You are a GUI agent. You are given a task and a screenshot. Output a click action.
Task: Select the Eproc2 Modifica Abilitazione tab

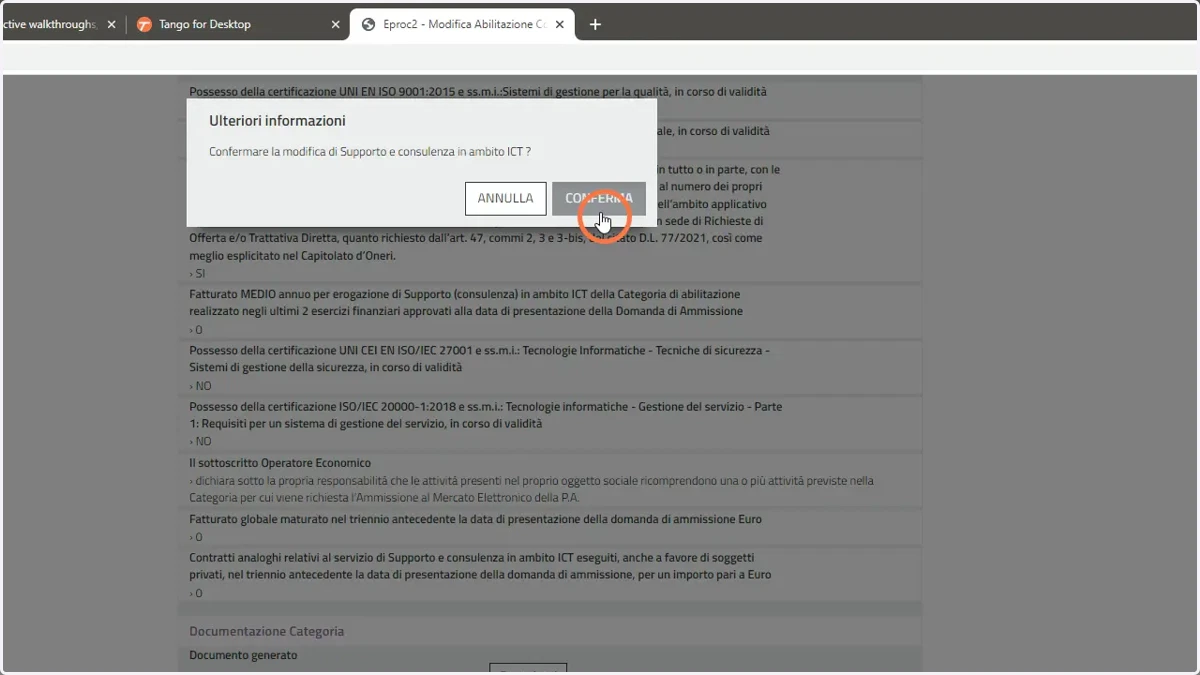tap(462, 24)
